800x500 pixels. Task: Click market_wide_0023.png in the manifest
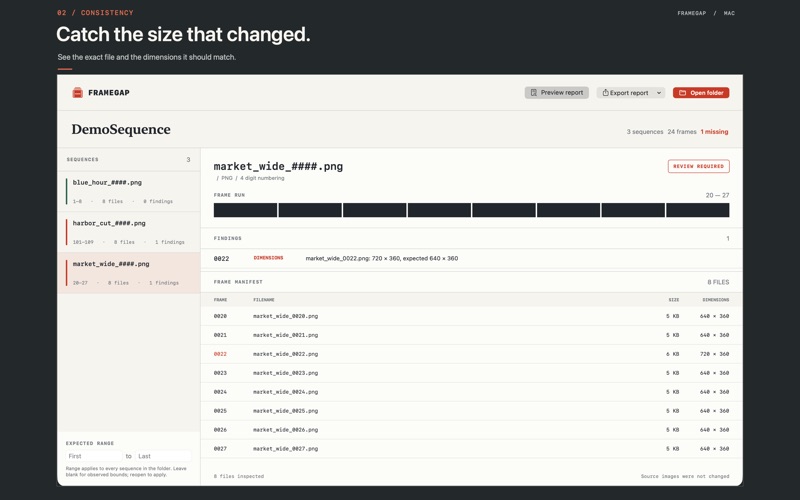click(285, 373)
